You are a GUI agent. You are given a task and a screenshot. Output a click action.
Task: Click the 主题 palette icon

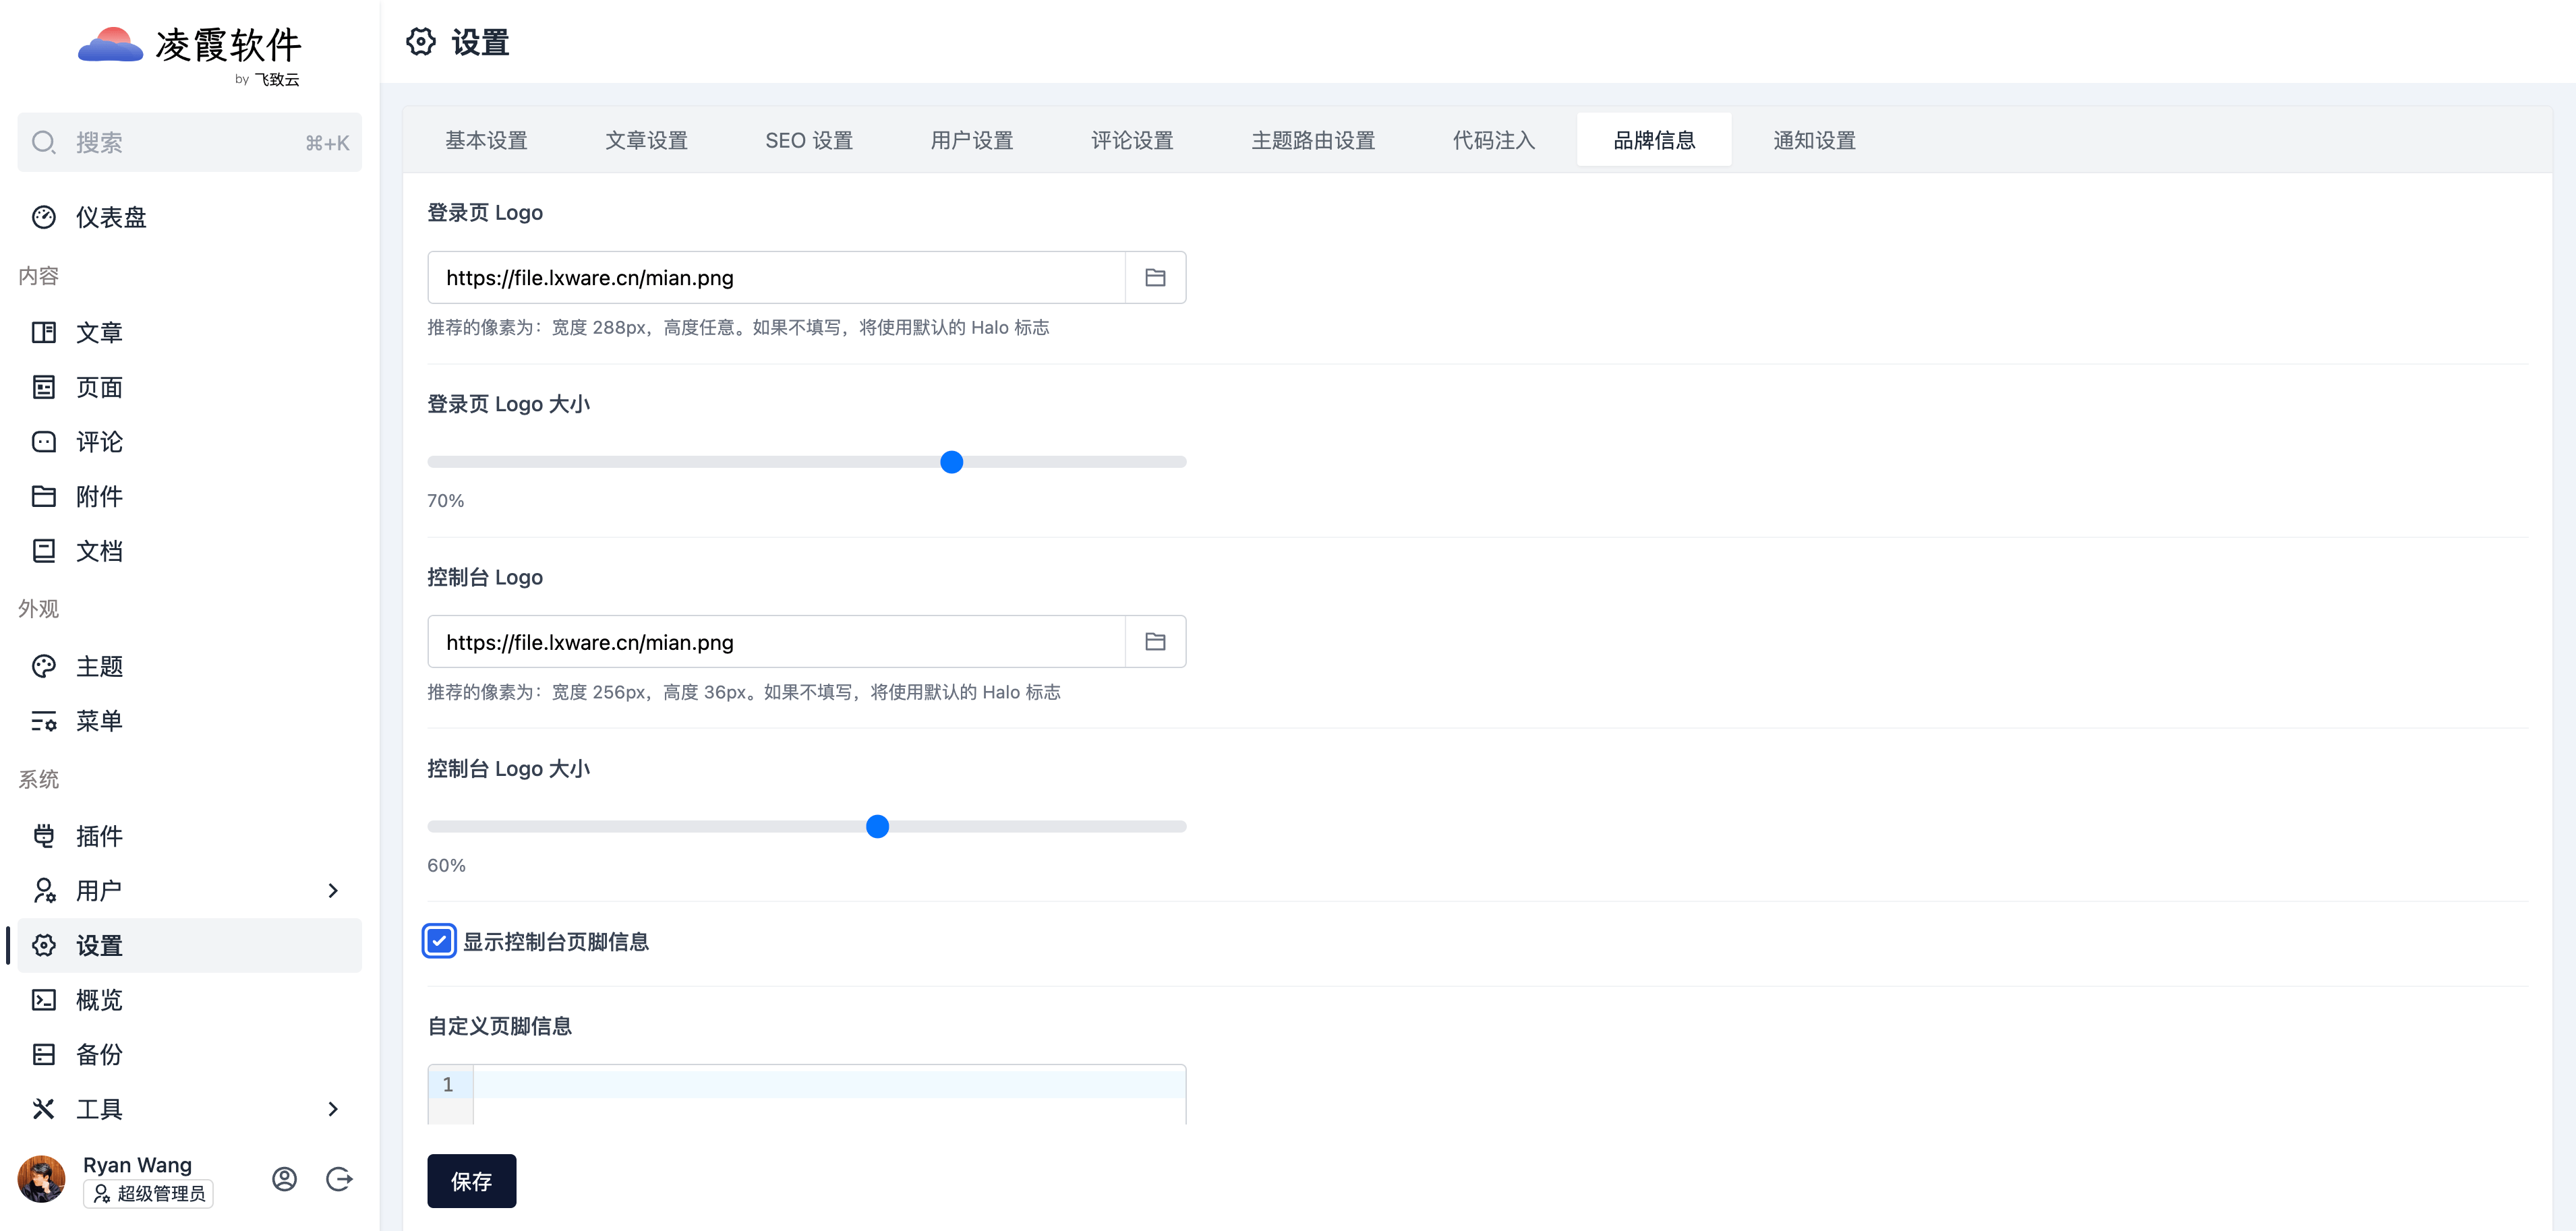point(44,666)
